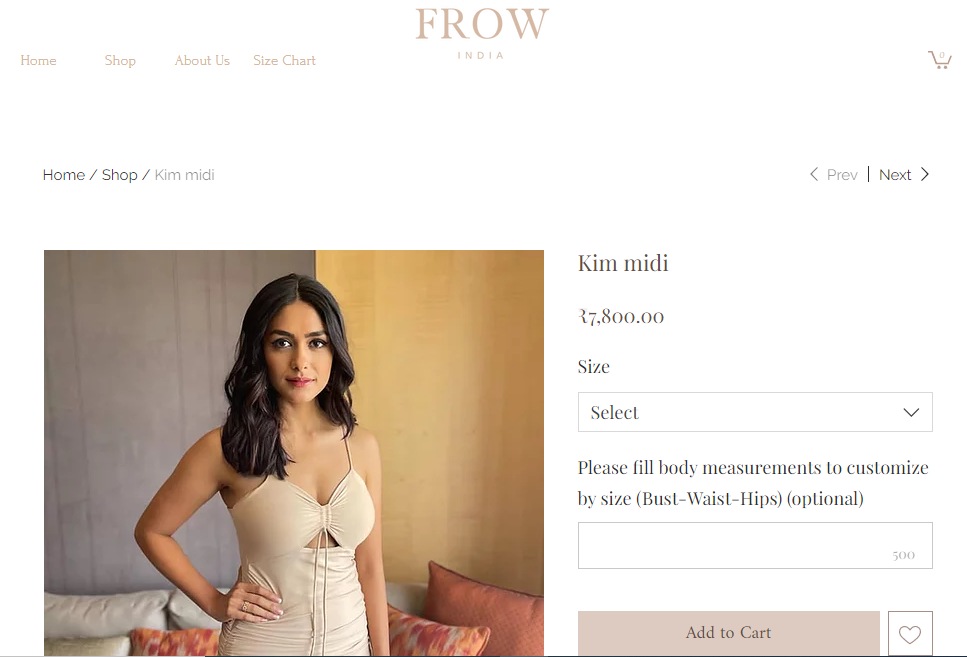Viewport: 967px width, 657px height.
Task: Click the FROW India logo
Action: click(x=482, y=33)
